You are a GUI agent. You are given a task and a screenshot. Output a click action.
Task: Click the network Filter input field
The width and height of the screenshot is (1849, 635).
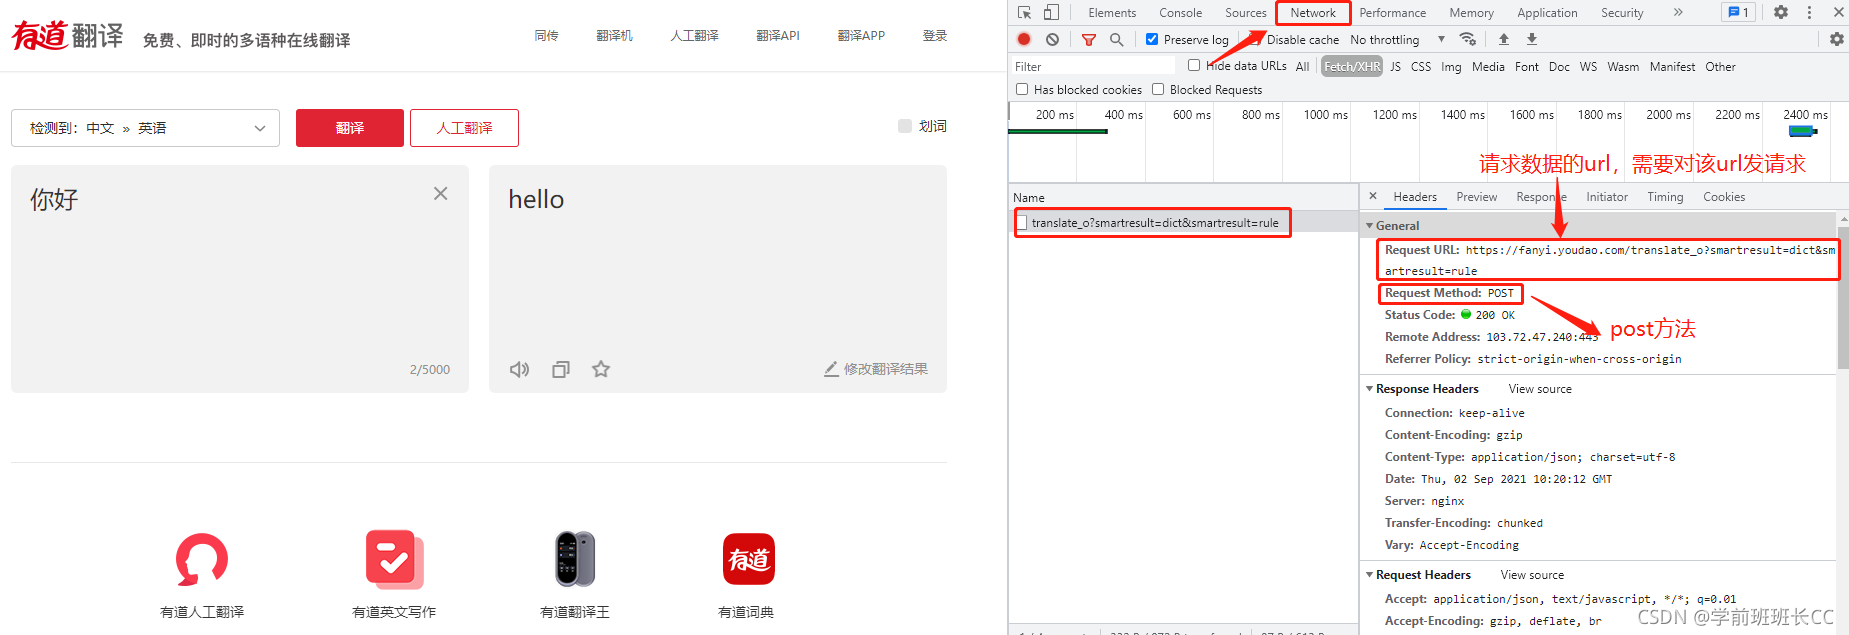pos(1093,66)
